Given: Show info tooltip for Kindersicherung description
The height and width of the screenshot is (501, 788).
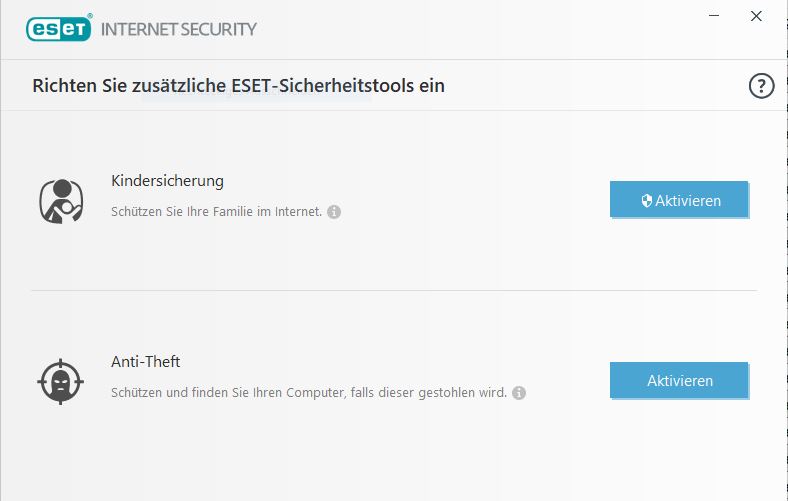Looking at the screenshot, I should tap(334, 212).
